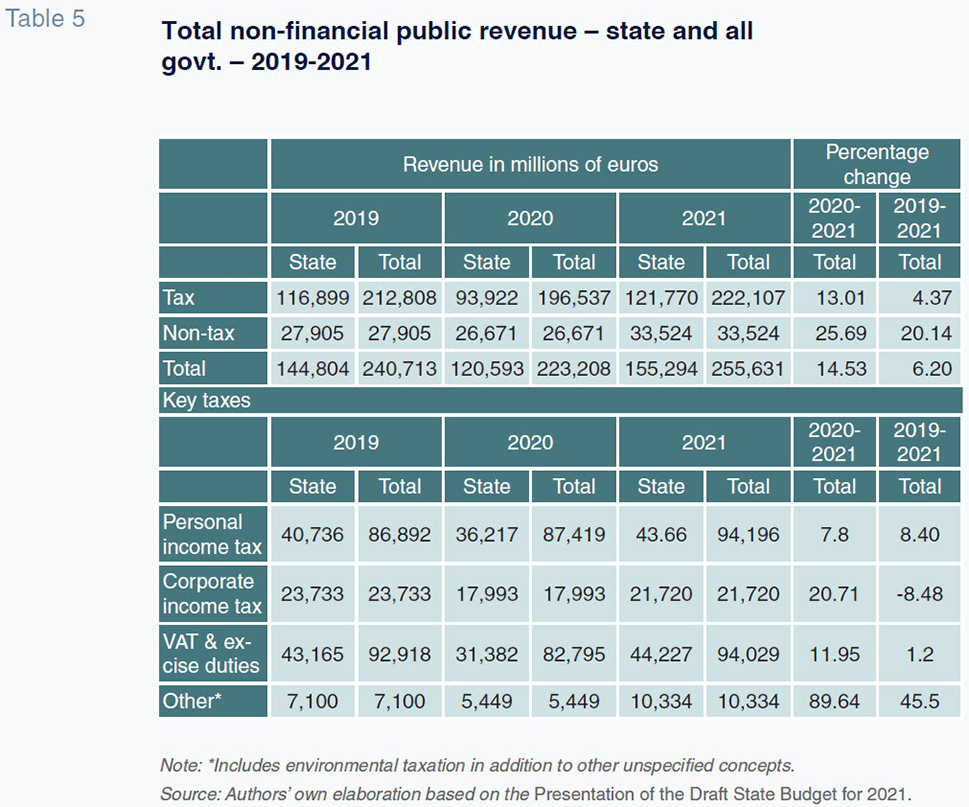Screen dimensions: 969x807
Task: Select Personal income tax value 43.66
Action: click(x=661, y=534)
